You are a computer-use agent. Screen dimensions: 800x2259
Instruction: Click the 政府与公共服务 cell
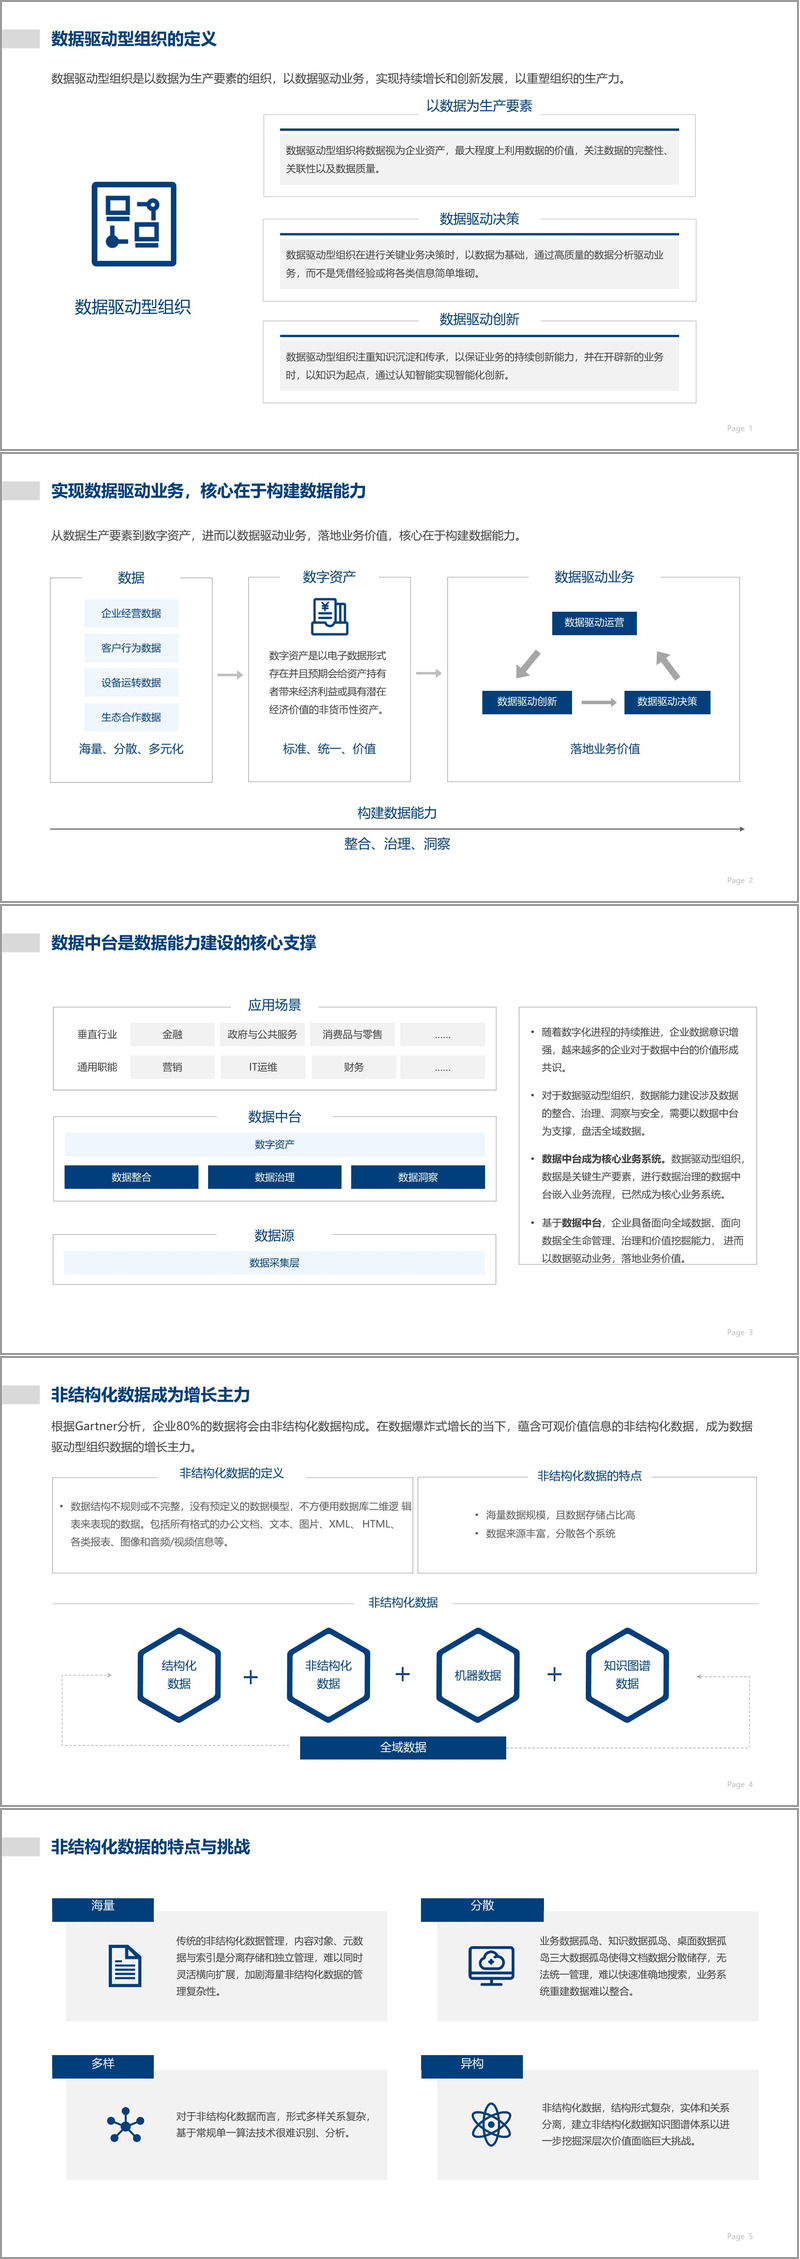262,1035
